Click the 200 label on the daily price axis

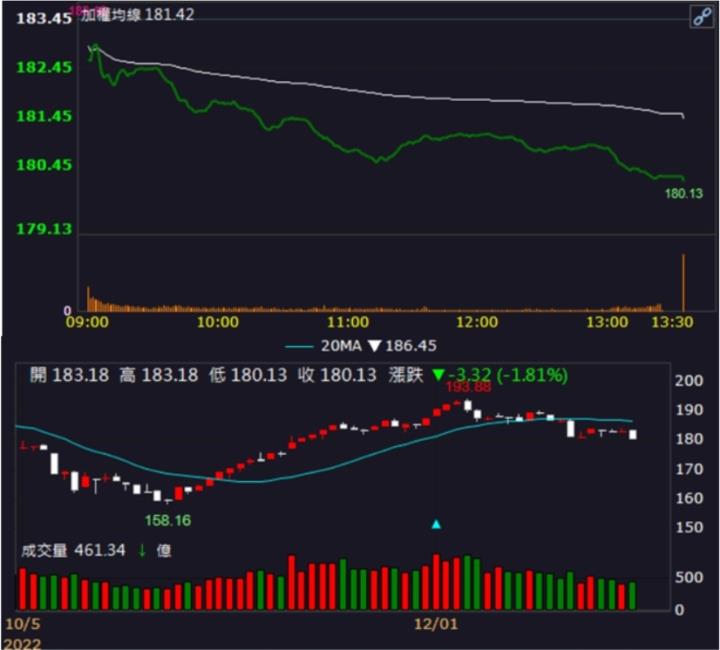coord(689,381)
